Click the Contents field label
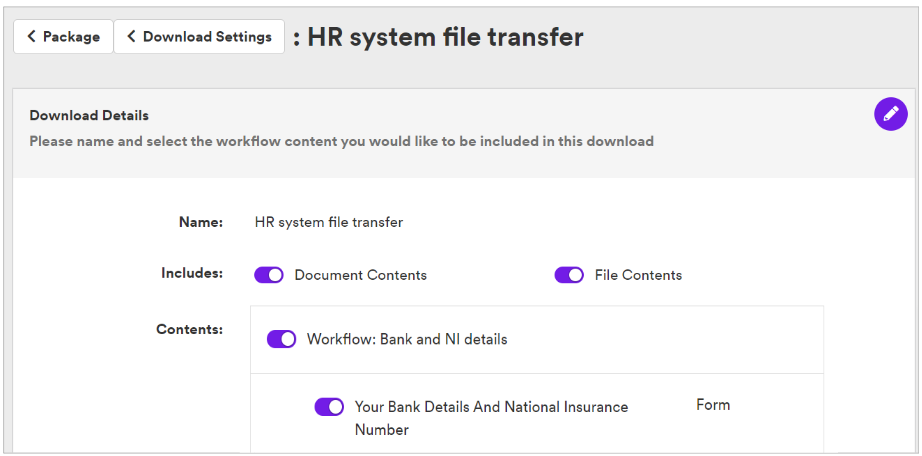Image resolution: width=922 pixels, height=456 pixels. pos(189,329)
